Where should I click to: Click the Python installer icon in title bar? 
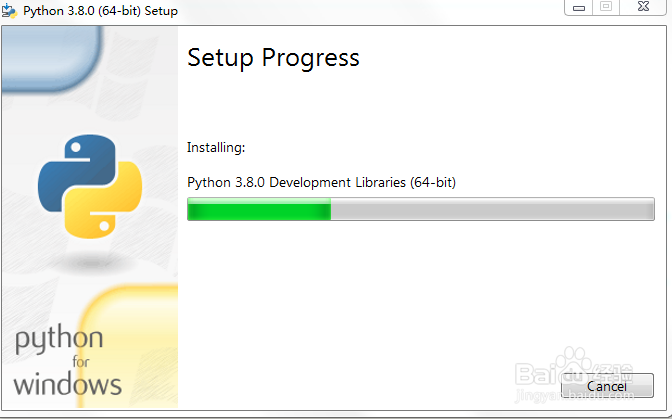(x=9, y=11)
